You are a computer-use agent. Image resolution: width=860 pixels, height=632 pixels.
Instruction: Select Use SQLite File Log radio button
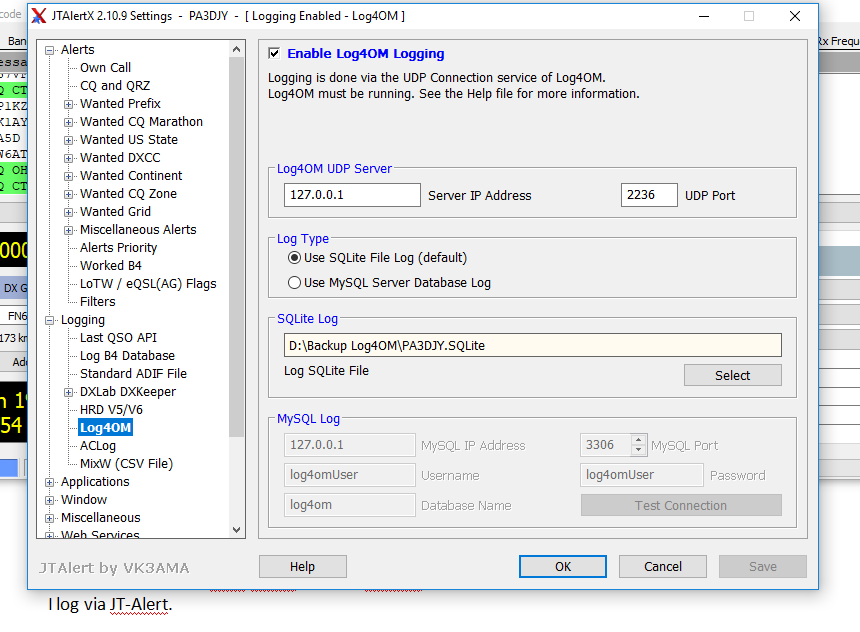point(295,258)
